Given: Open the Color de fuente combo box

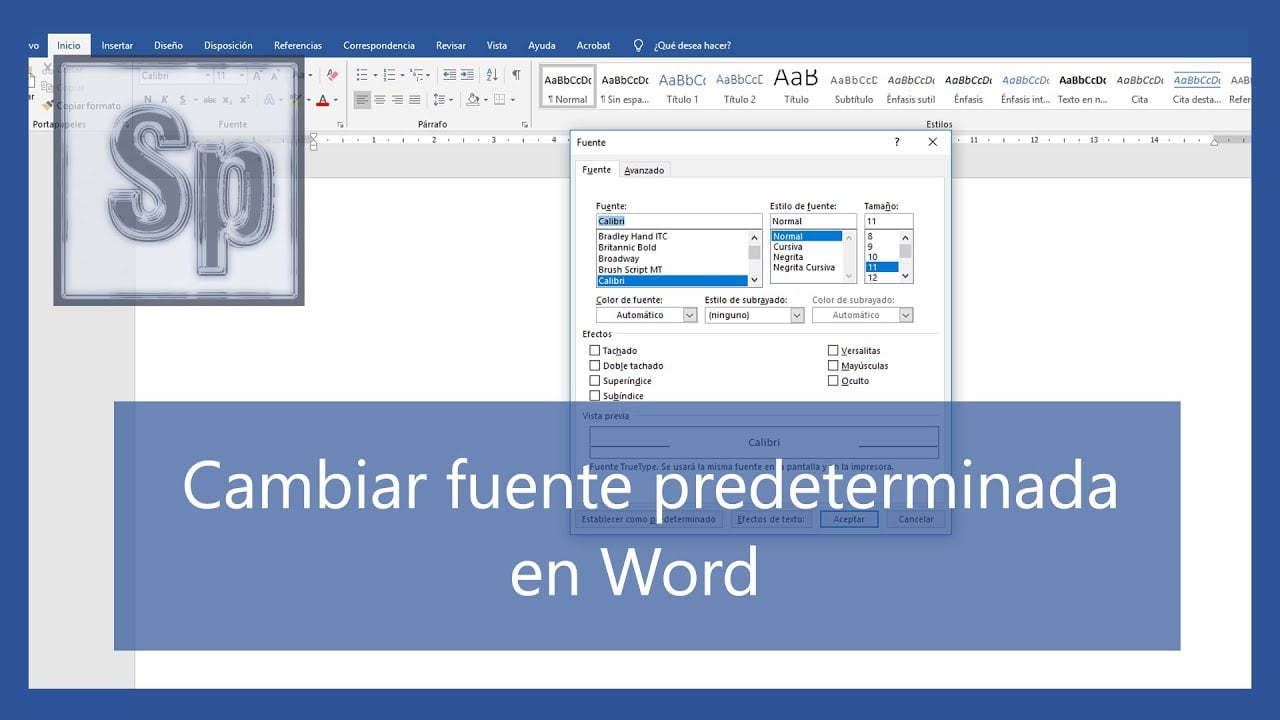Looking at the screenshot, I should click(646, 315).
